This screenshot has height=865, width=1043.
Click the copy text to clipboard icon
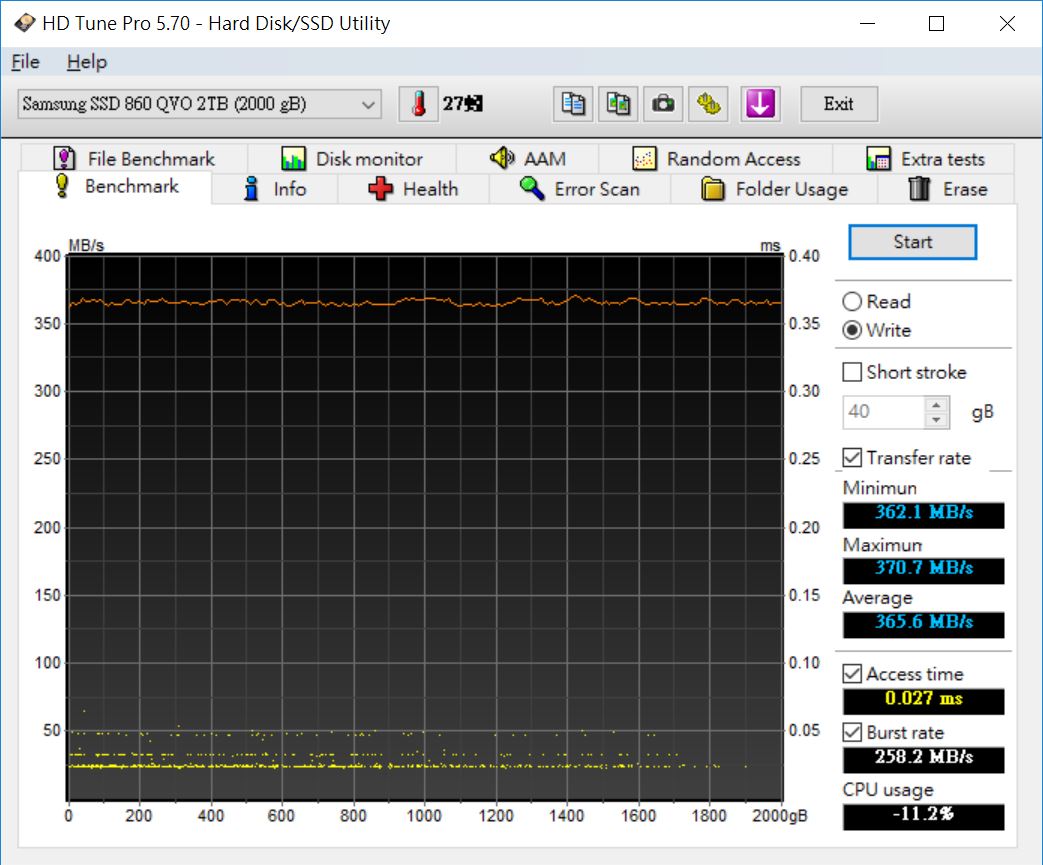[574, 104]
